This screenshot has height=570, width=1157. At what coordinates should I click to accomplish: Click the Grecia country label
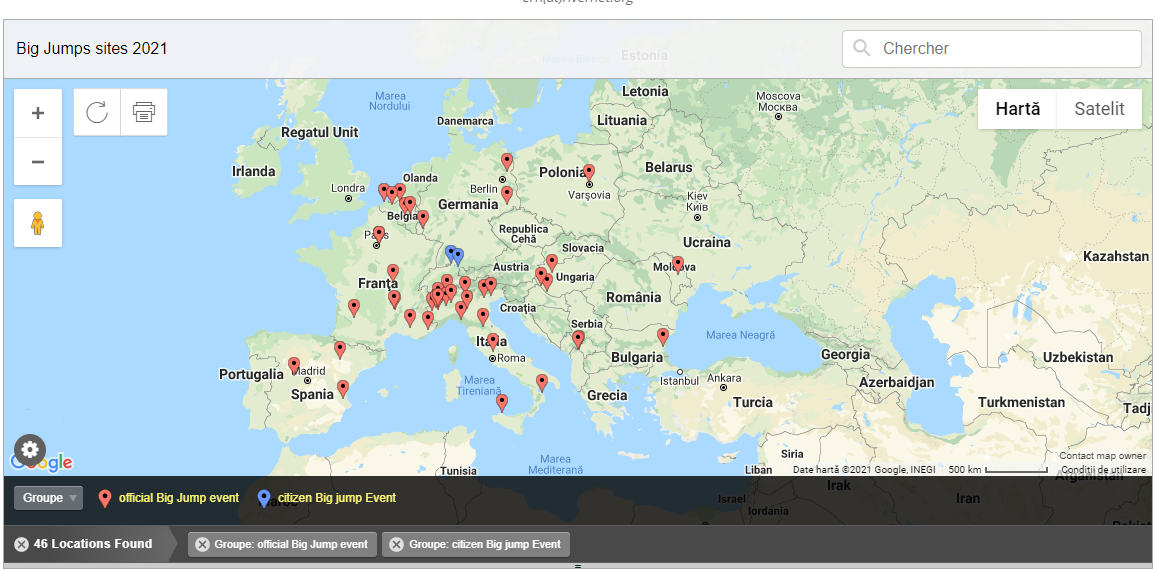coord(607,396)
